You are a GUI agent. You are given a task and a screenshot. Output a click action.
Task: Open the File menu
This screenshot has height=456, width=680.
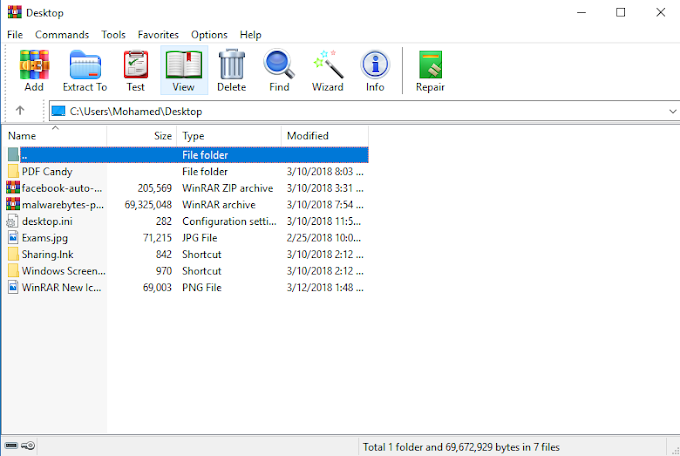[x=15, y=35]
